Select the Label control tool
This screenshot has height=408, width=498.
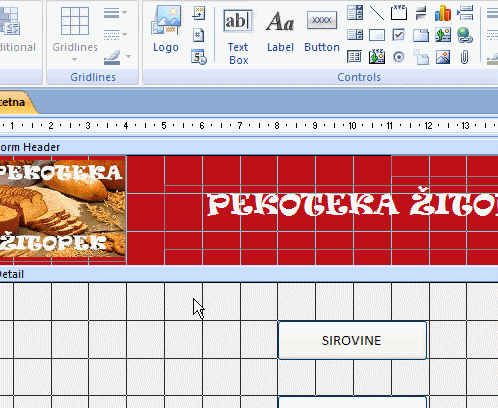tap(280, 31)
